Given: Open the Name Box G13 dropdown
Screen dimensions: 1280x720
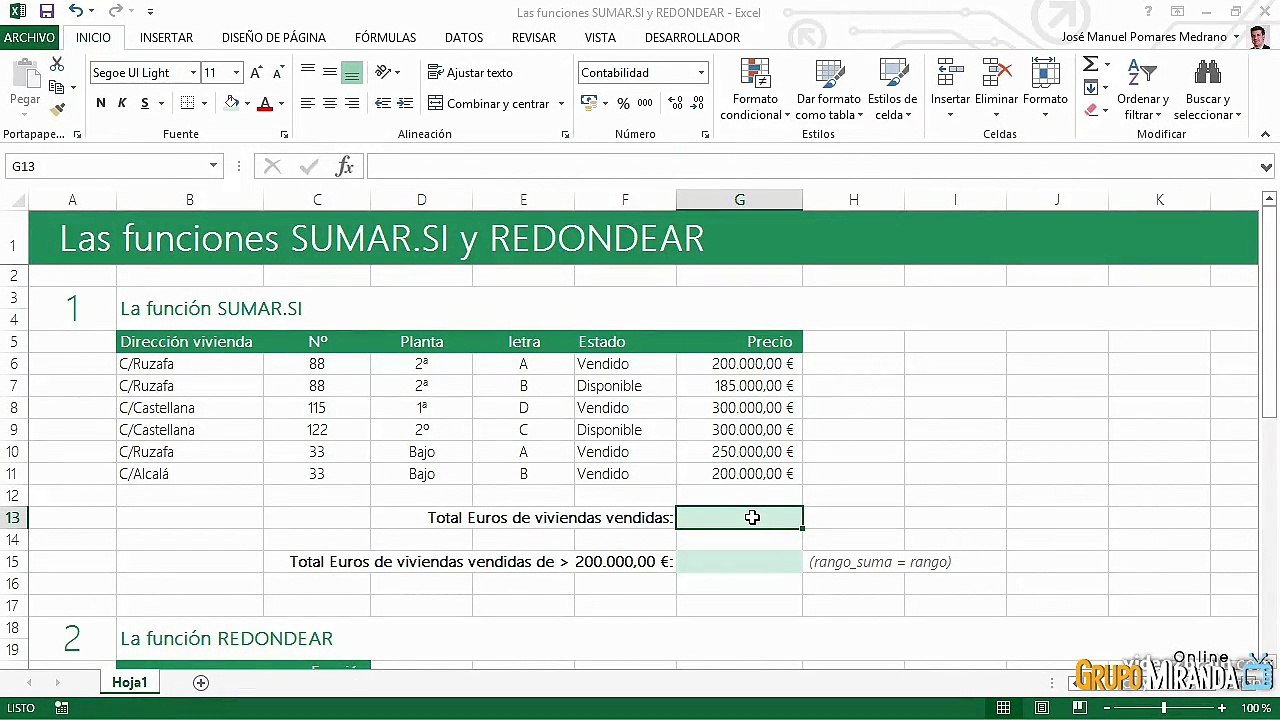Looking at the screenshot, I should click(213, 166).
